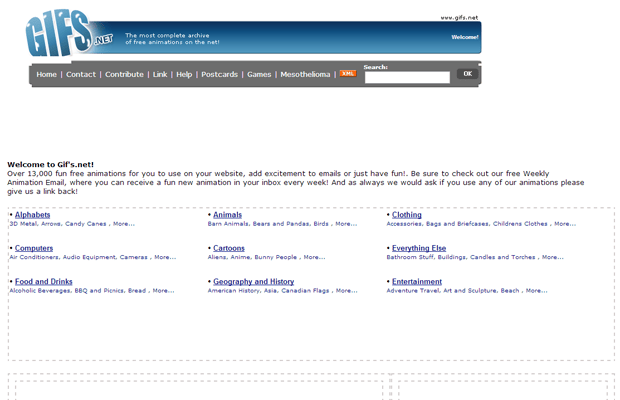This screenshot has width=620, height=400.
Task: Open the Cartoons category link
Action: (229, 248)
